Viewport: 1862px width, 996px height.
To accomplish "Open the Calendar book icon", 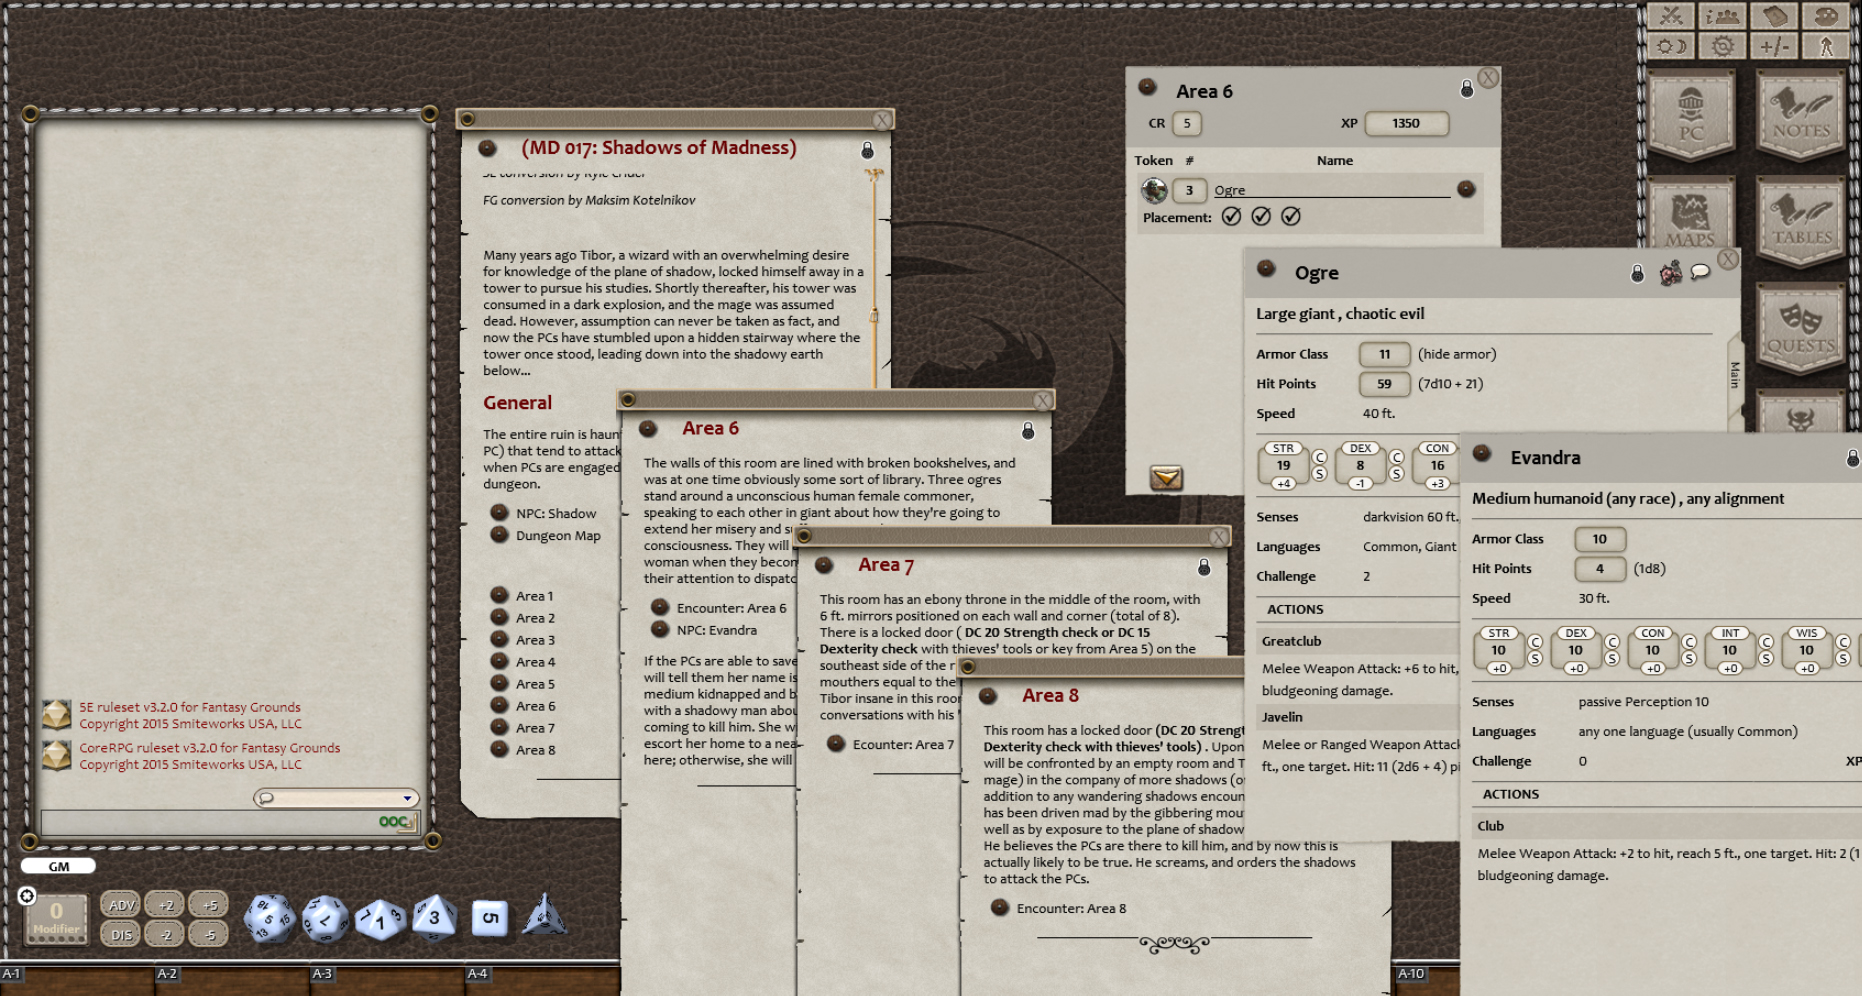I will pos(1775,16).
